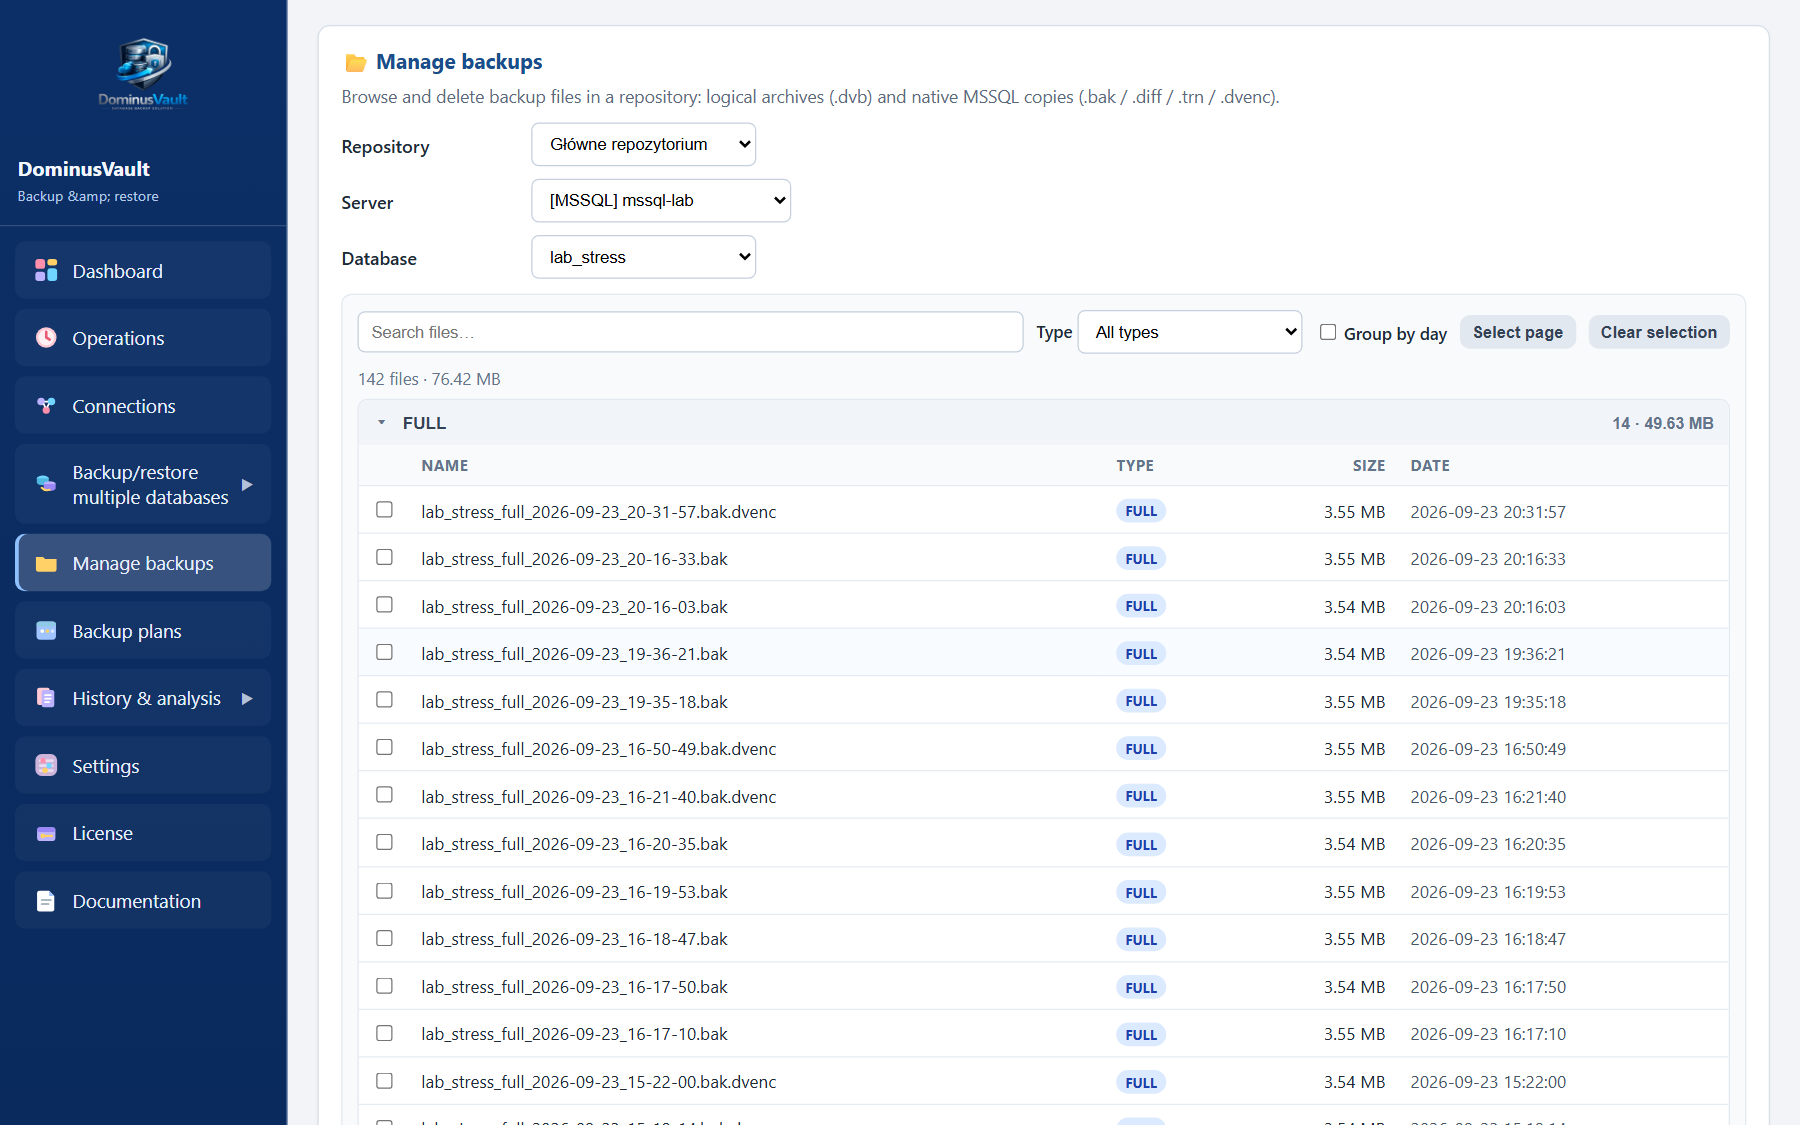Image resolution: width=1800 pixels, height=1125 pixels.
Task: Click the License card icon
Action: coord(46,833)
